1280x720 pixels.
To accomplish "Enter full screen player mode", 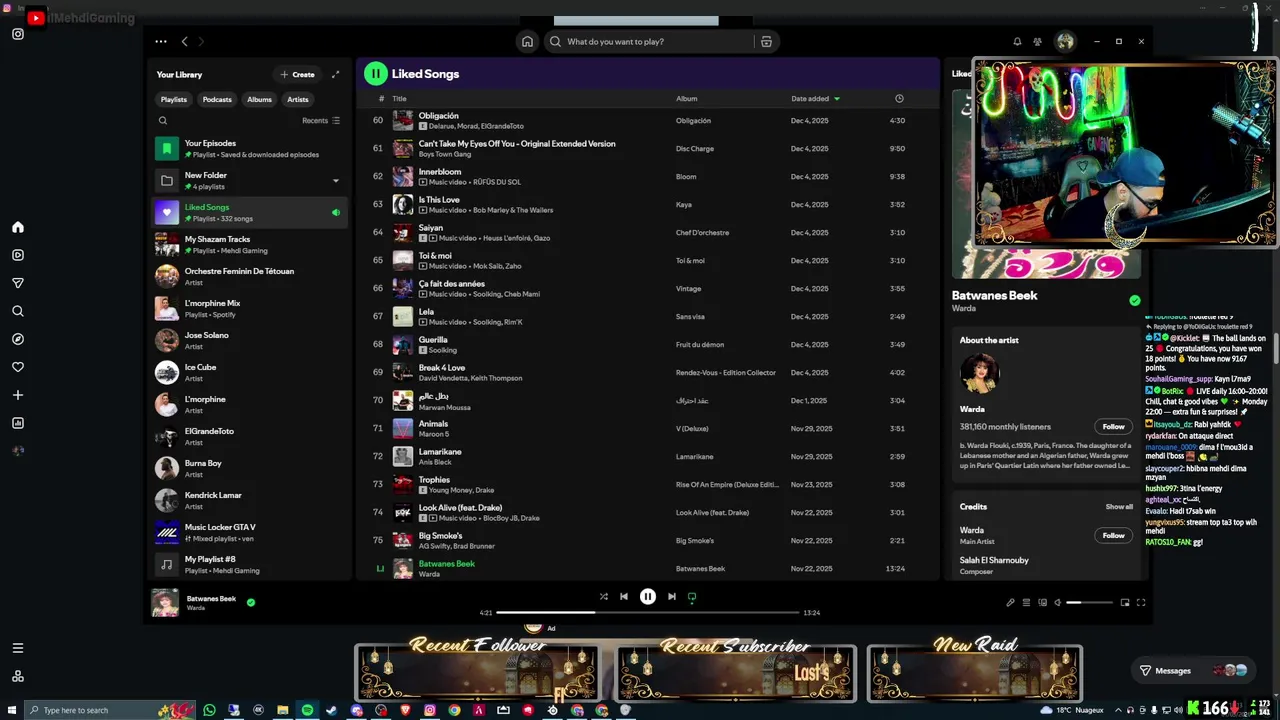I will point(1141,603).
